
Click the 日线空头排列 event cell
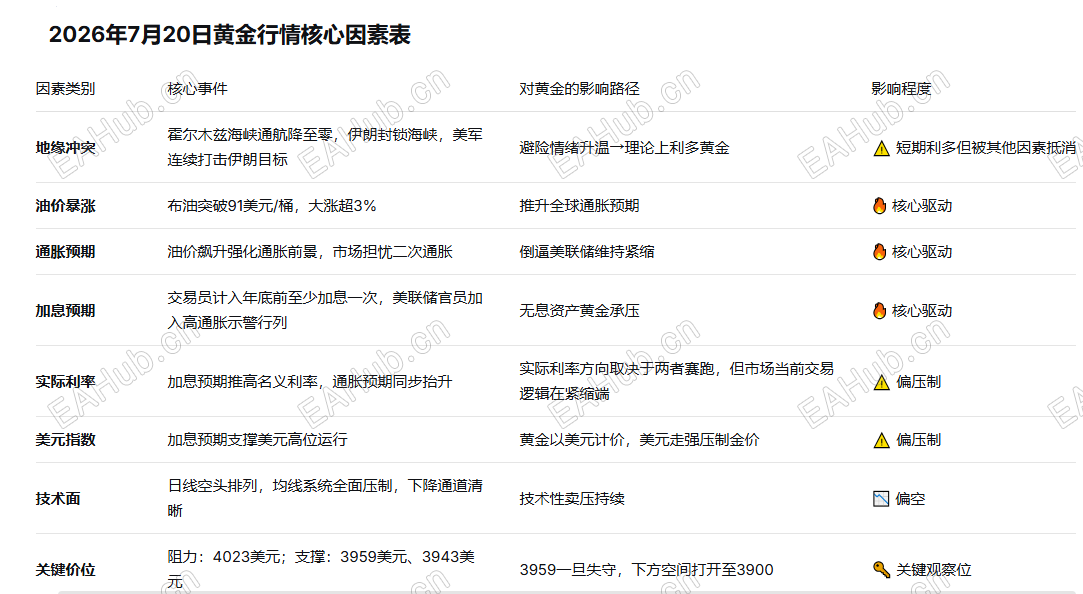[x=325, y=498]
